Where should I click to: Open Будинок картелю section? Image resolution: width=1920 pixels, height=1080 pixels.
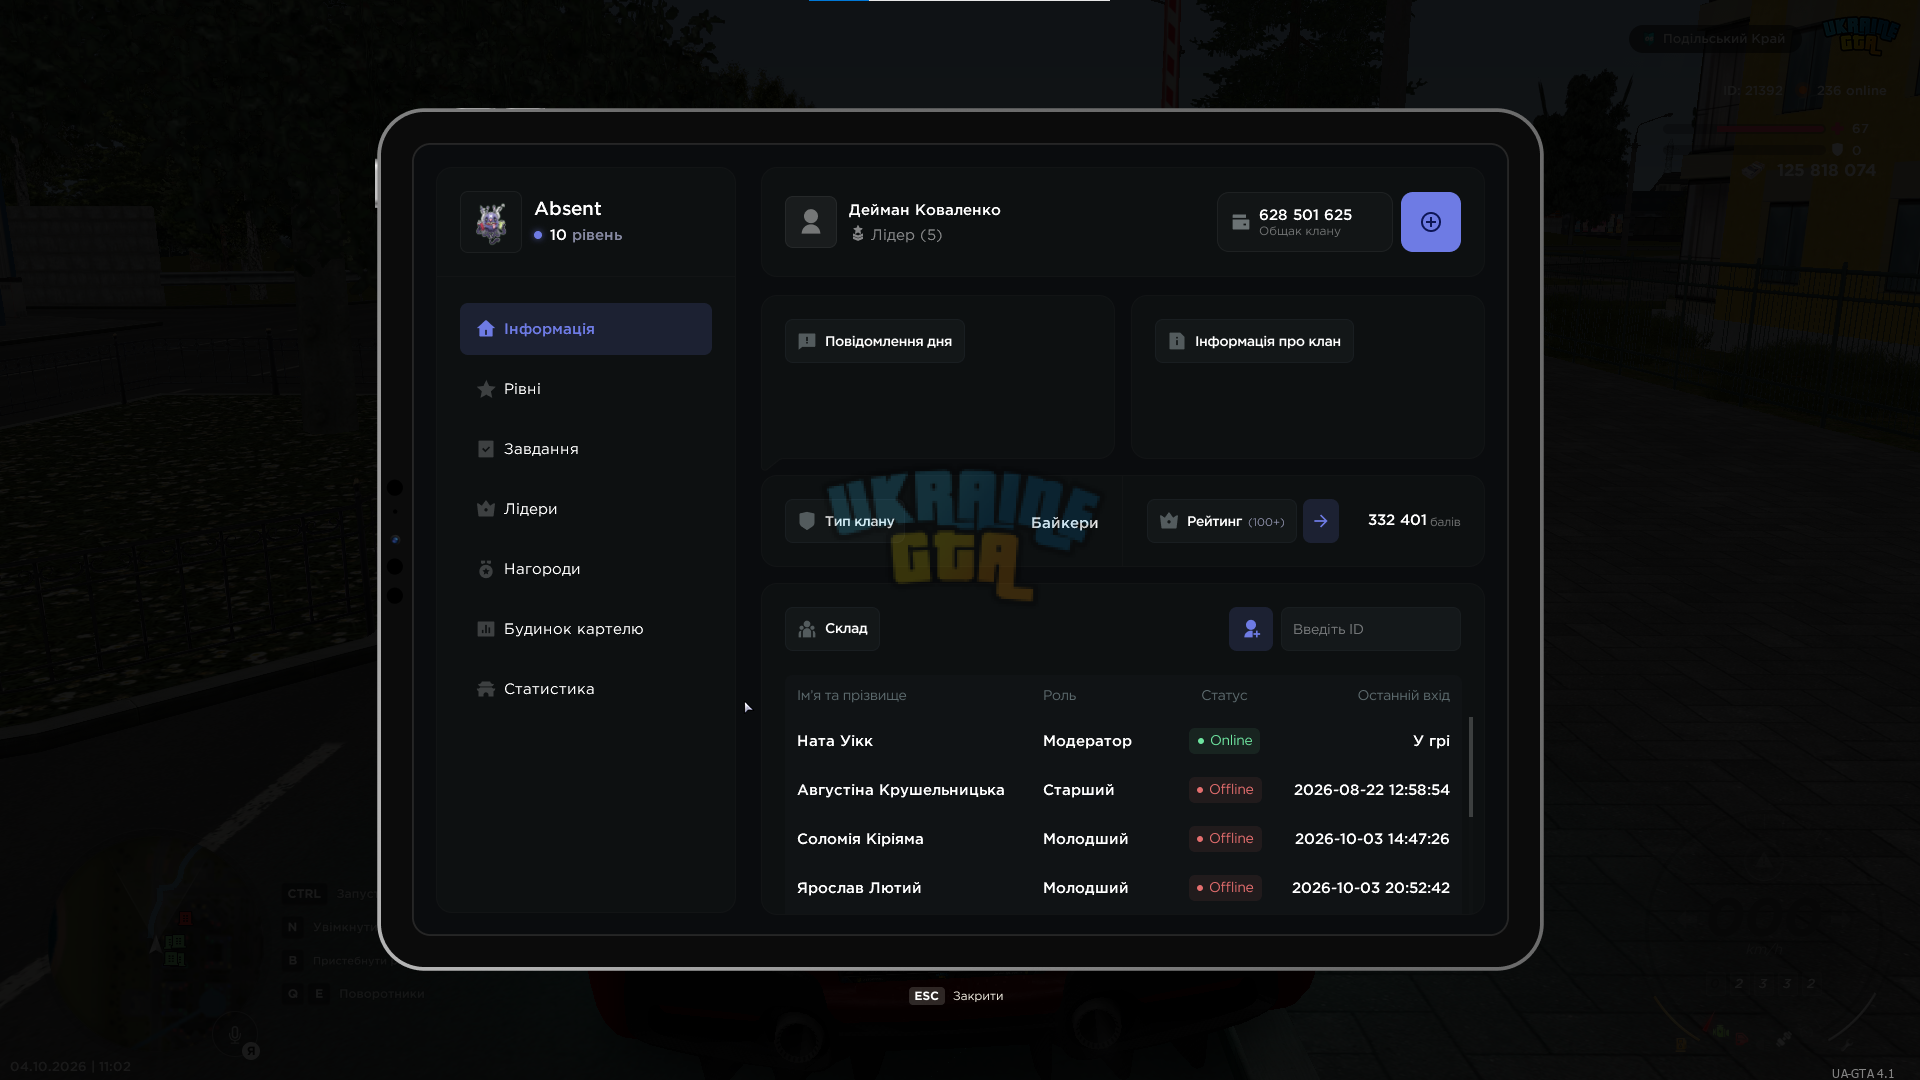coord(585,629)
